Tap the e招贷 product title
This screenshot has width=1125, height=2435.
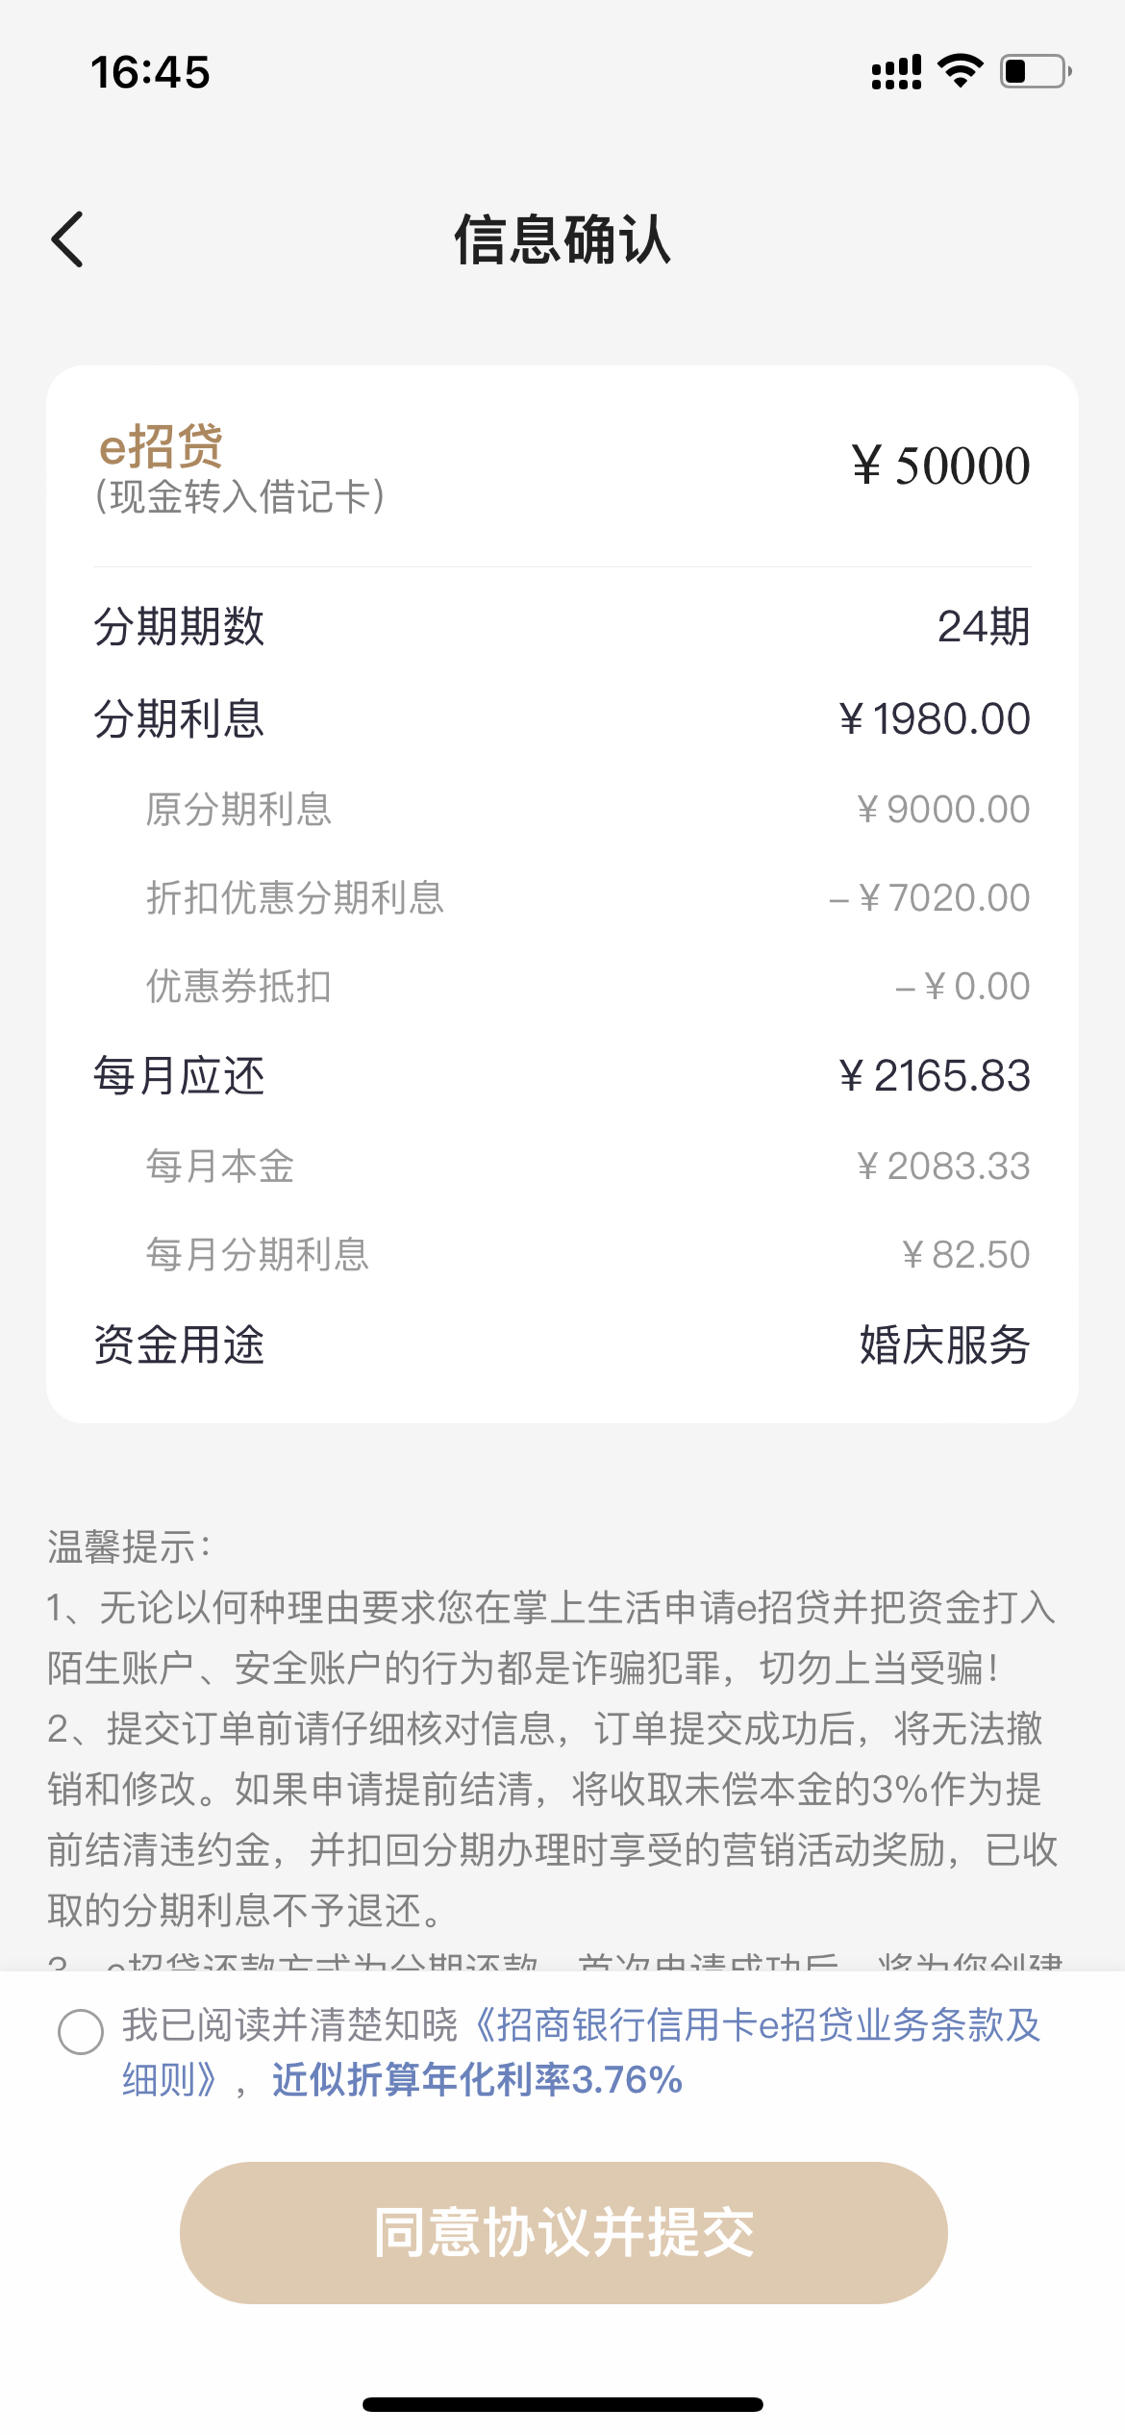pyautogui.click(x=161, y=446)
